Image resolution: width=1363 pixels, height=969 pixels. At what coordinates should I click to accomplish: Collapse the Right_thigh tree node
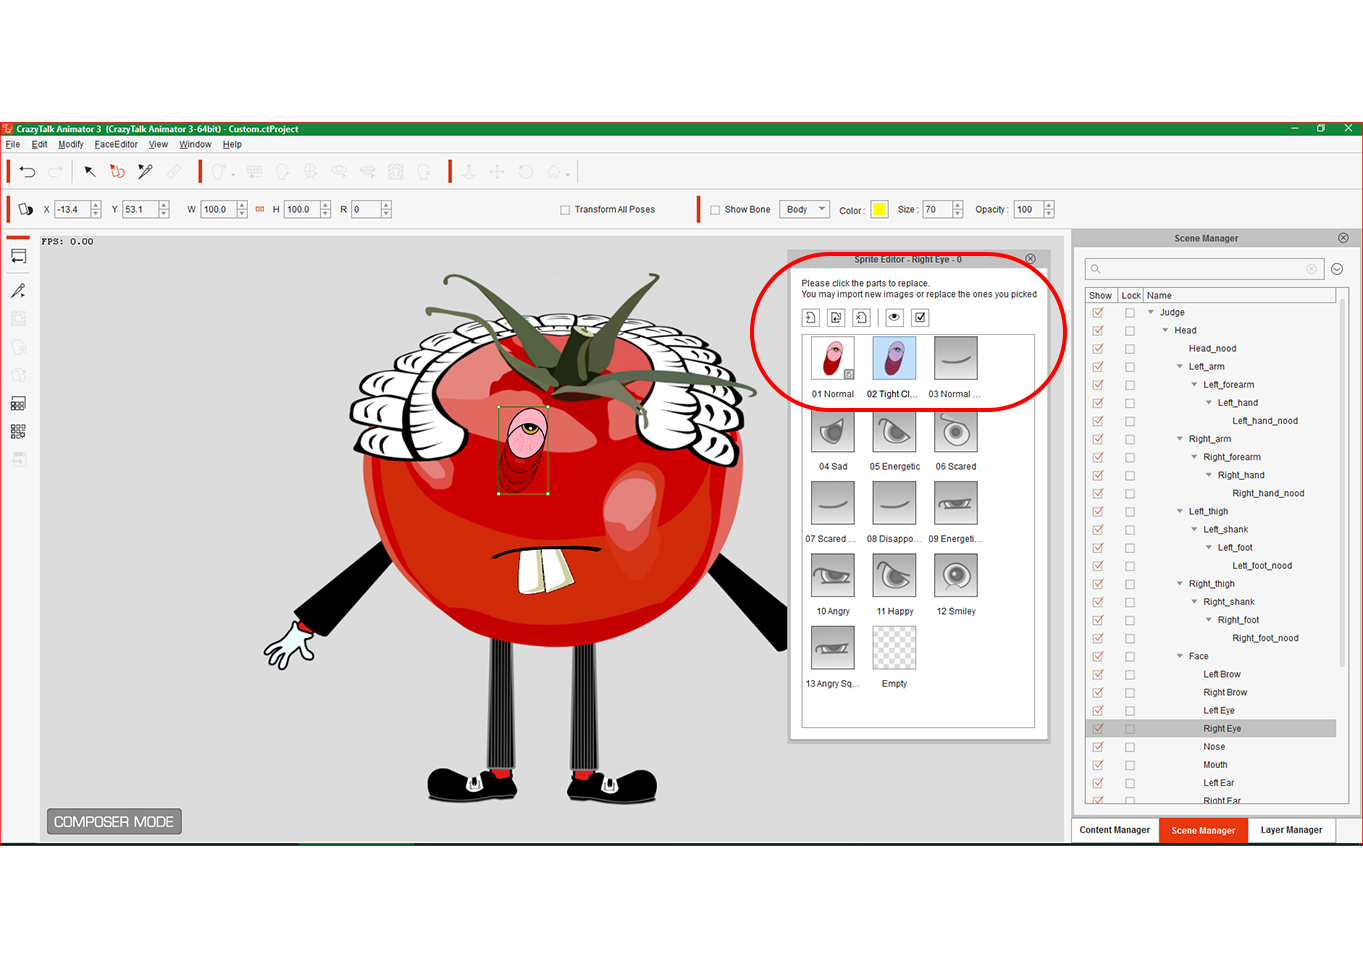1180,584
